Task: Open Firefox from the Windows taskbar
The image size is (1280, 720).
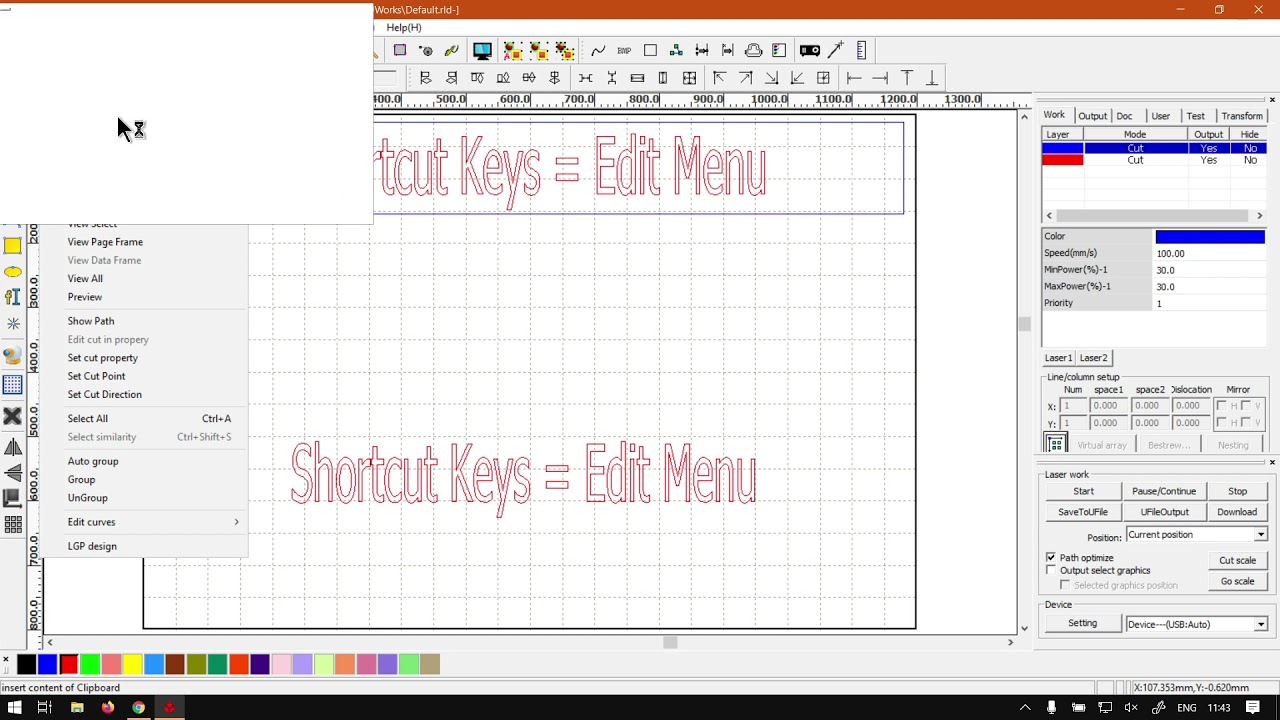Action: [107, 707]
